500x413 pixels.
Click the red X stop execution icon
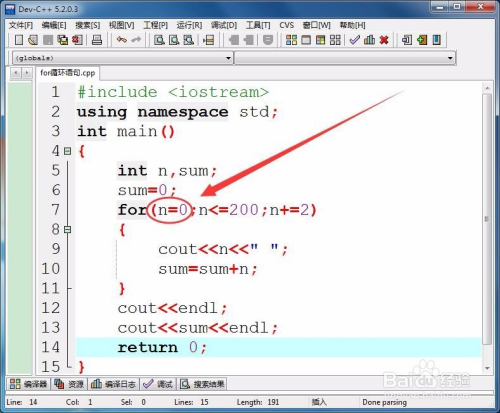coord(384,40)
